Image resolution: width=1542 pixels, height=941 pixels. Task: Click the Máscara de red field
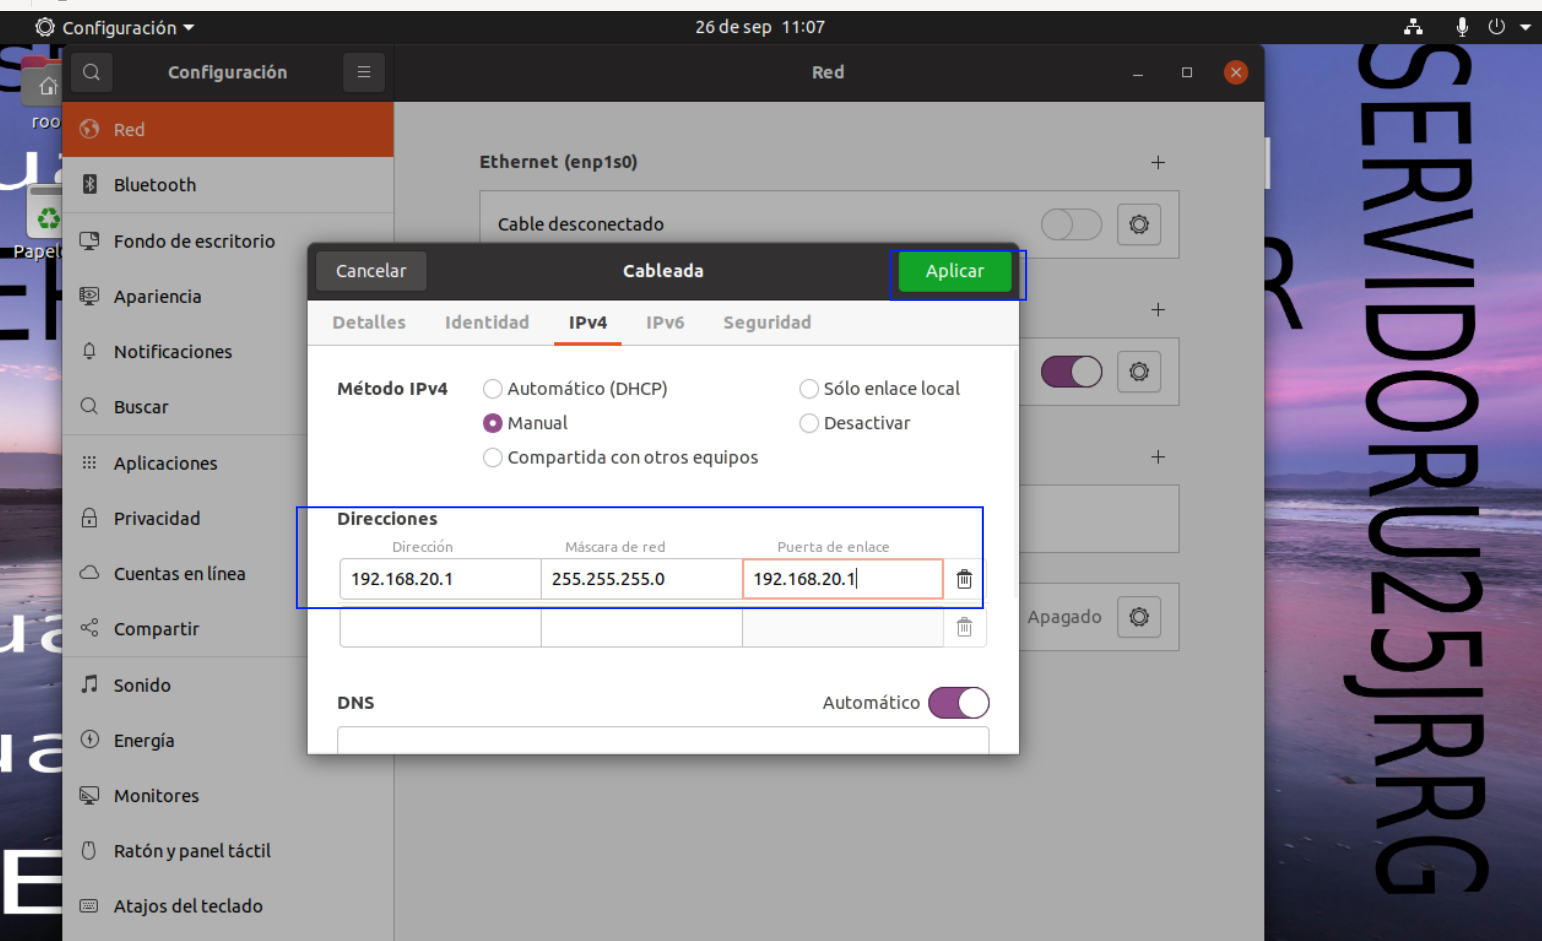pos(641,579)
